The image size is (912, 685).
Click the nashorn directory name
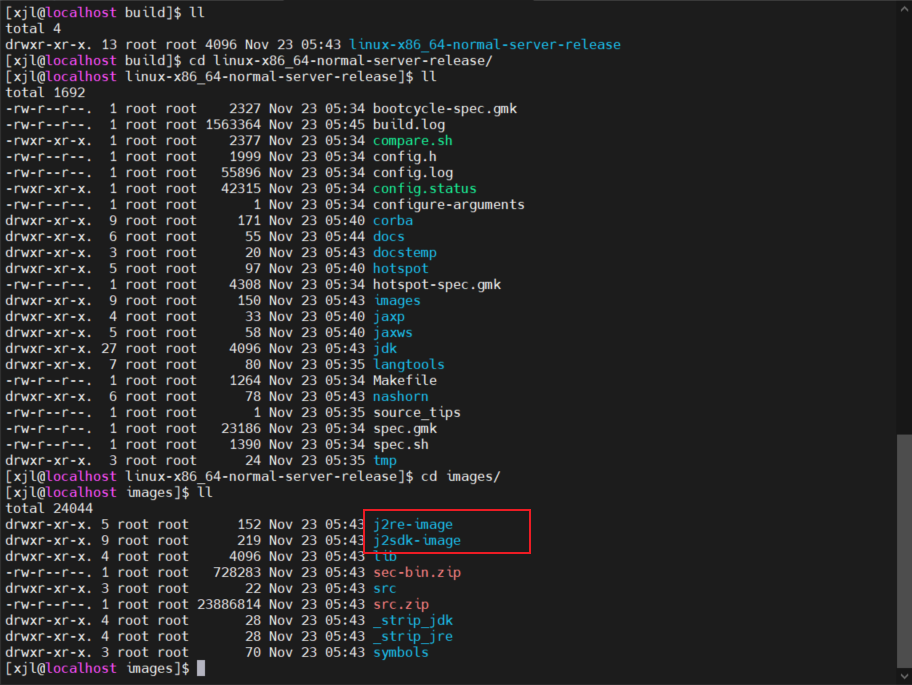pyautogui.click(x=401, y=397)
